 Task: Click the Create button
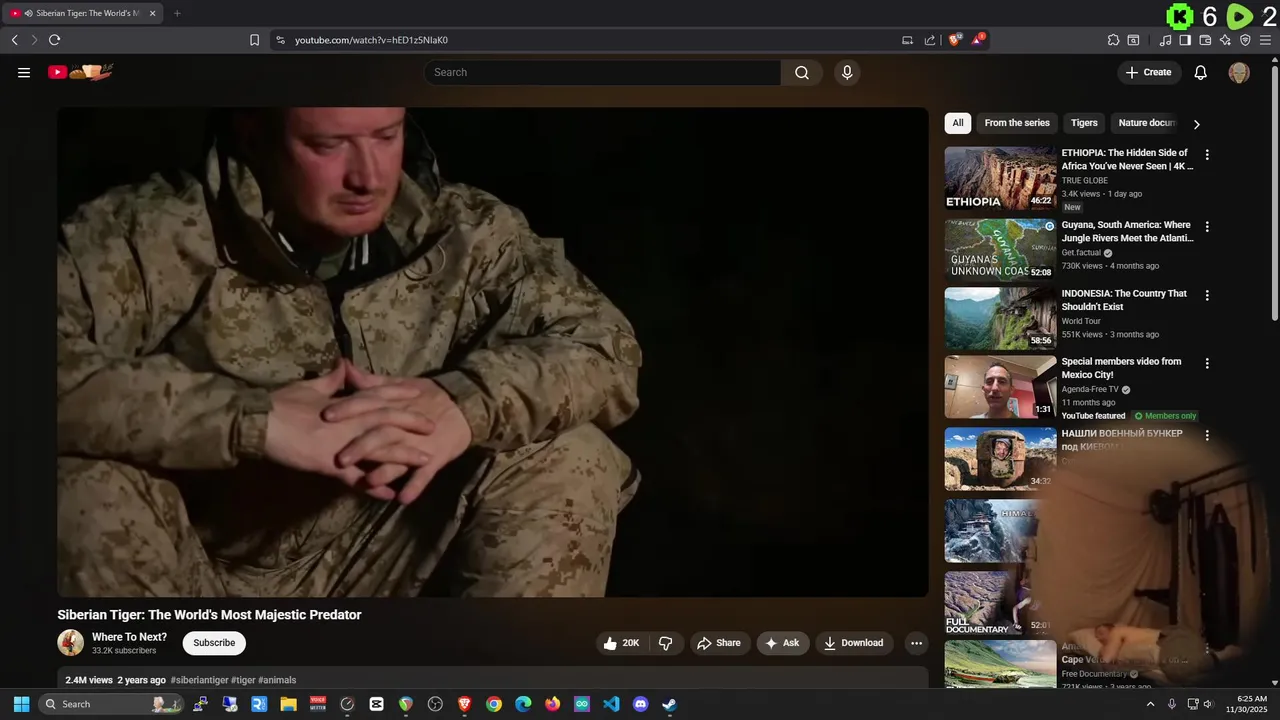[x=1149, y=72]
